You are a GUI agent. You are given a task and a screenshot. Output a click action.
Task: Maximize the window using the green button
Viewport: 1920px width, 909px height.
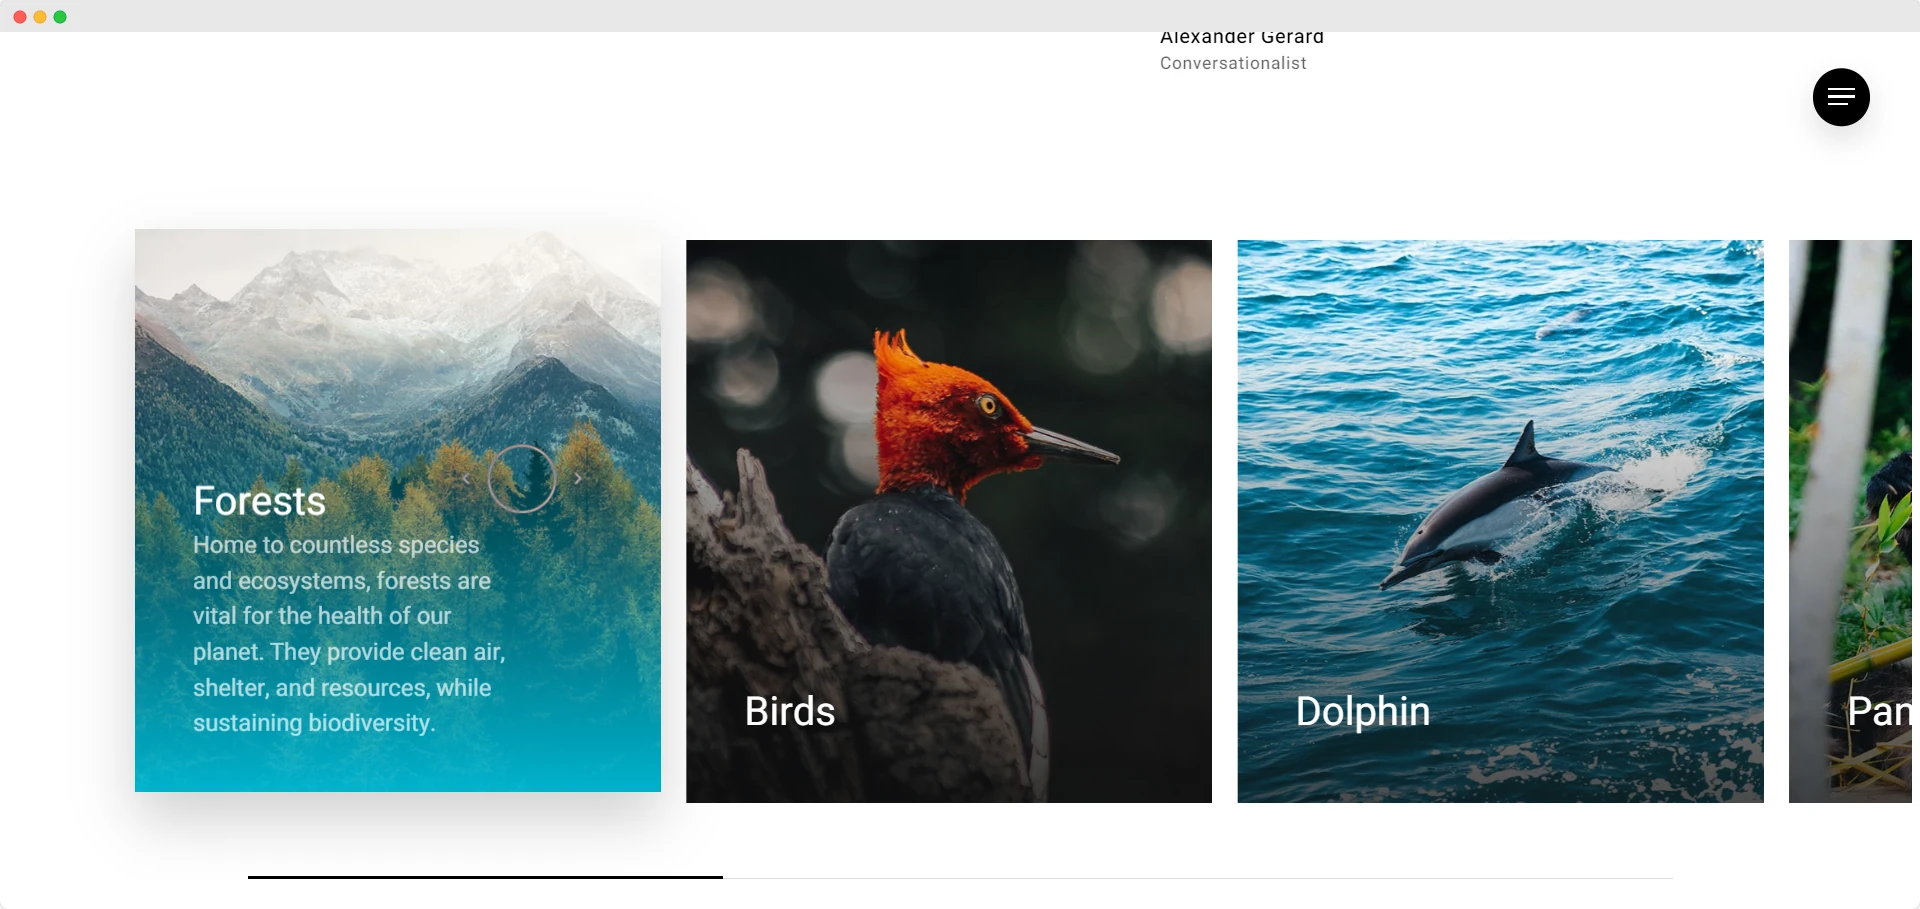(60, 17)
